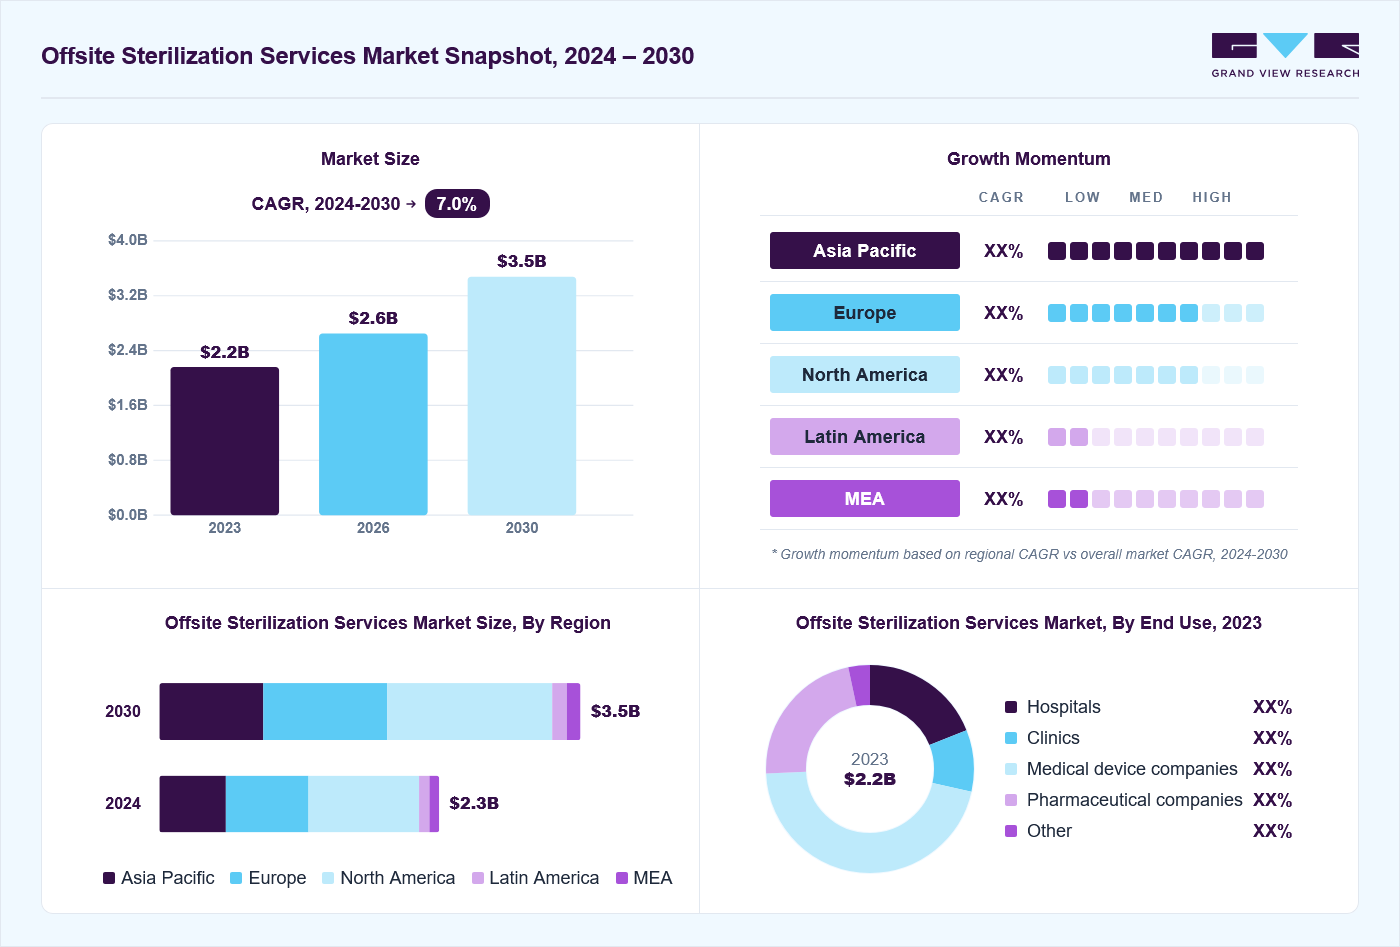Click the Clinics legend swatch

click(x=1011, y=738)
